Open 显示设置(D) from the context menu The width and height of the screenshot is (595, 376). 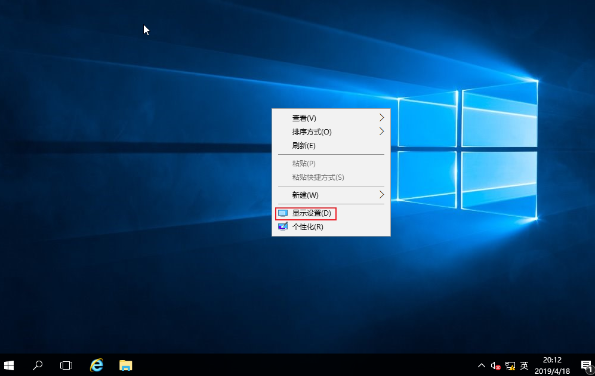331,213
